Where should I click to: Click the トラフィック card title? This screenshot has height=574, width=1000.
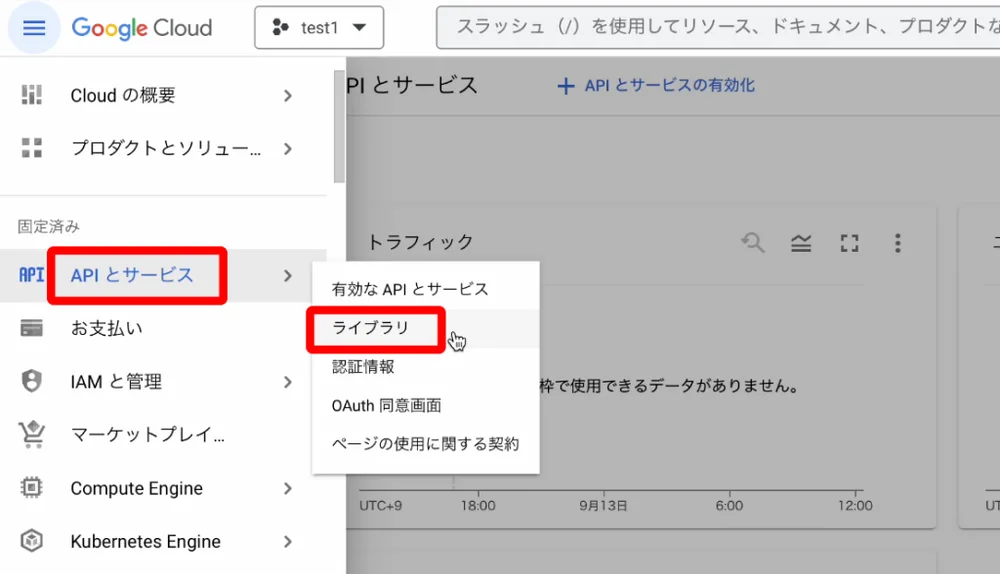[420, 242]
